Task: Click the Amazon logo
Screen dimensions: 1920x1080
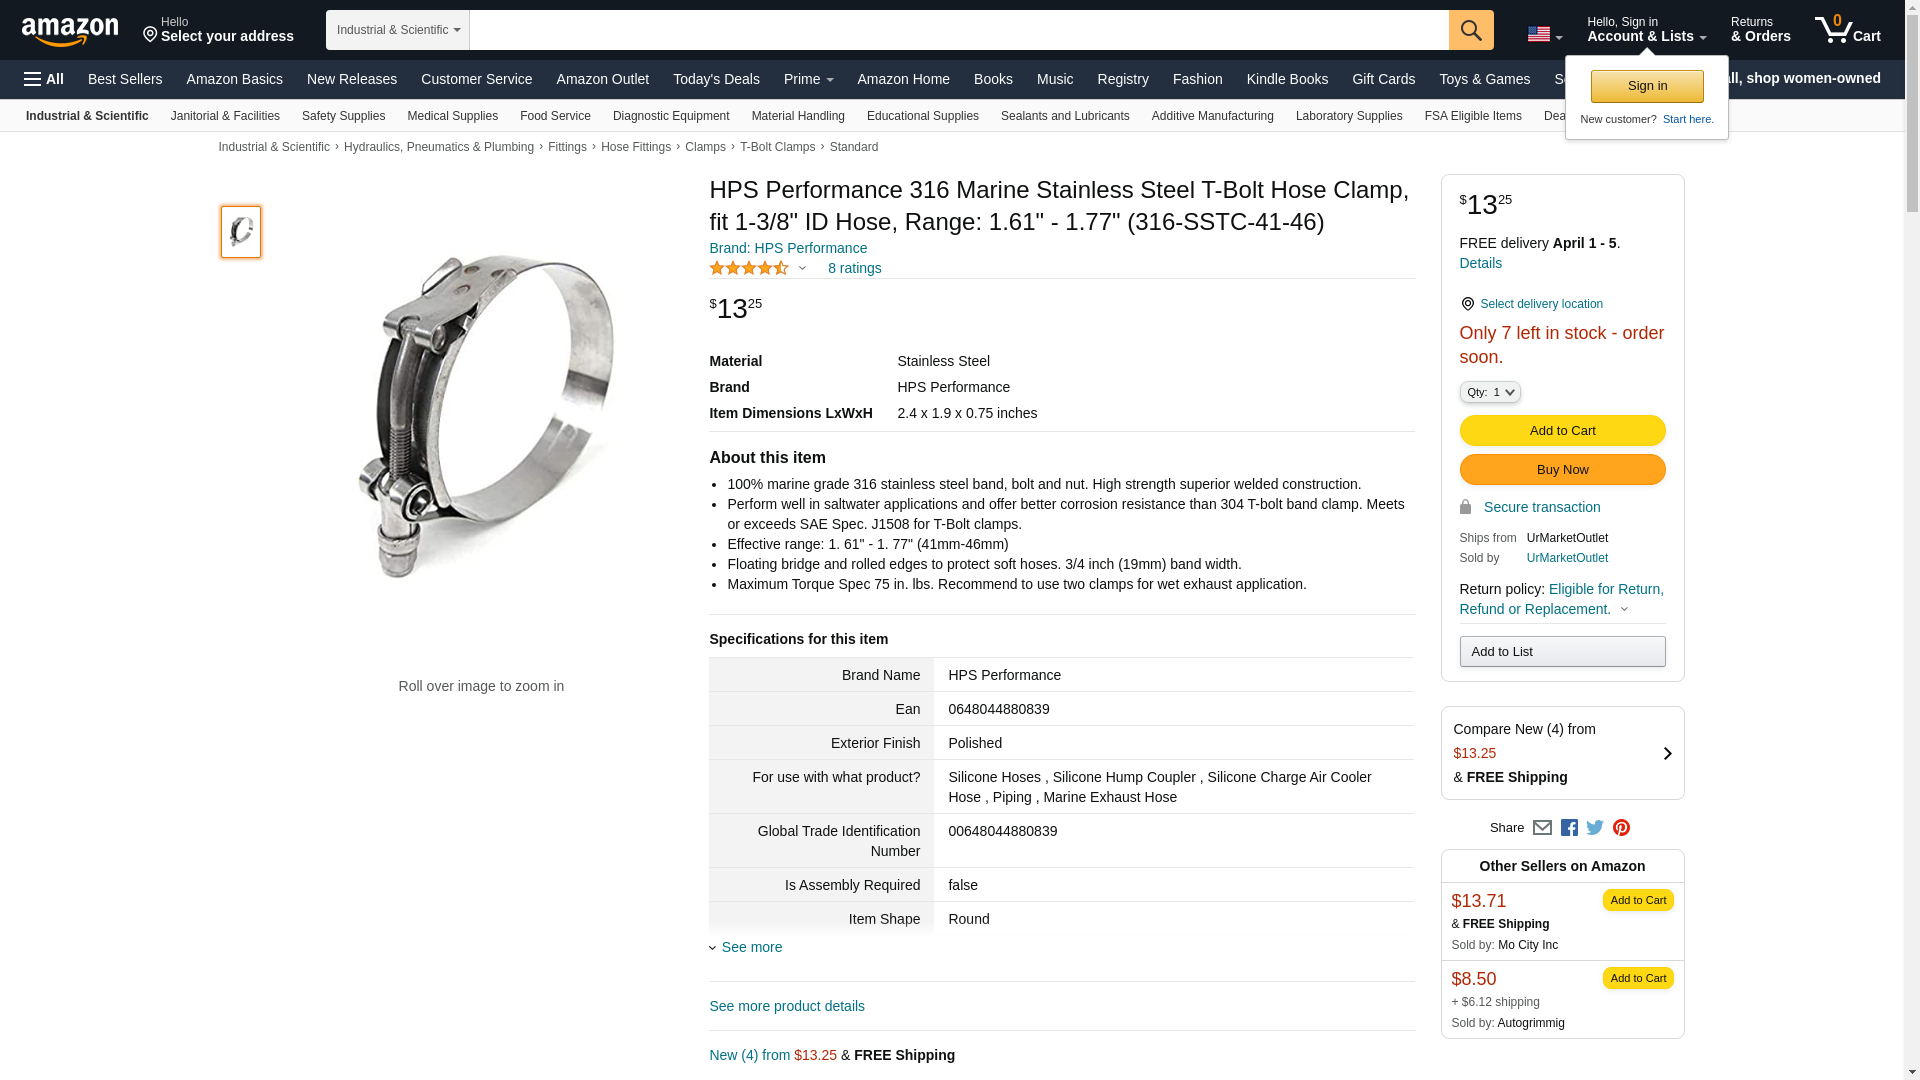Action: tap(70, 31)
